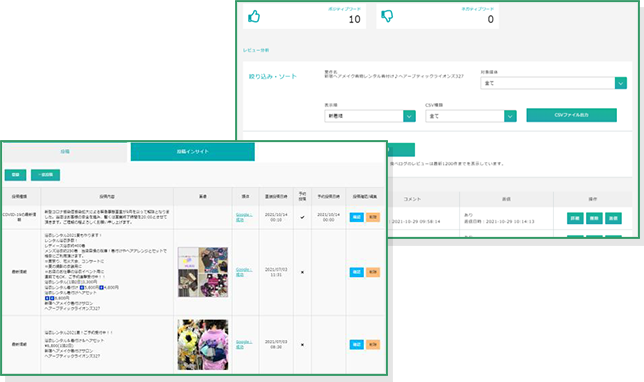
Task: Click blue confirm button in 2021/07/03 11:31 row
Action: 356,272
